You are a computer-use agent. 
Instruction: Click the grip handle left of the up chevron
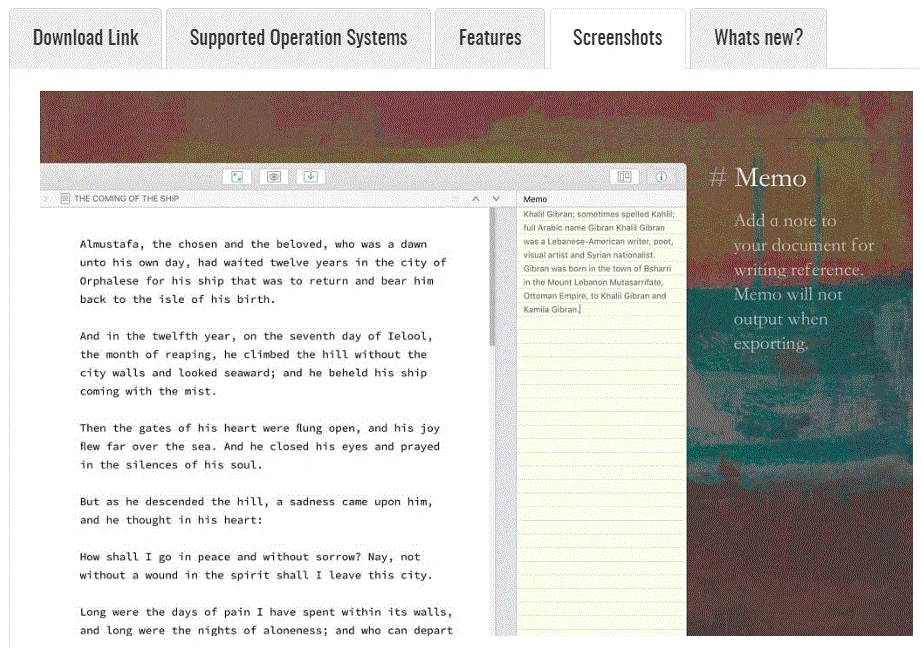click(x=455, y=199)
